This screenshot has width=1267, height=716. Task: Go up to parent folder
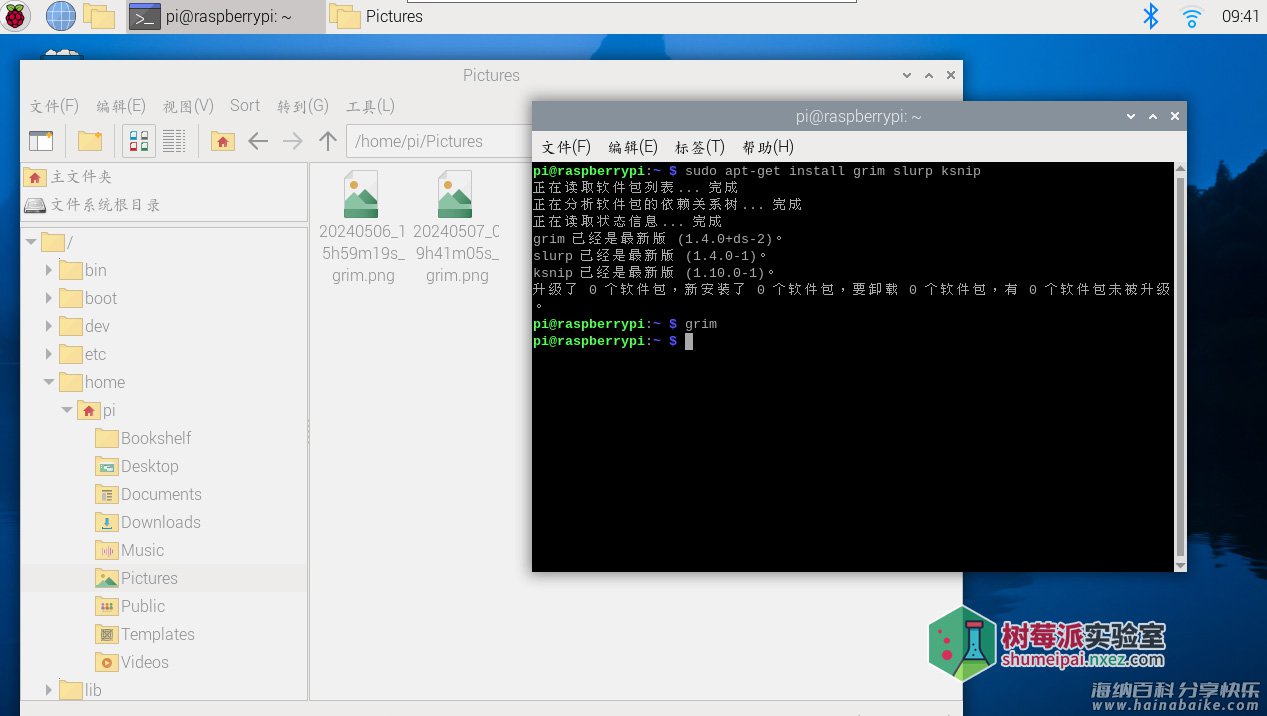[328, 141]
